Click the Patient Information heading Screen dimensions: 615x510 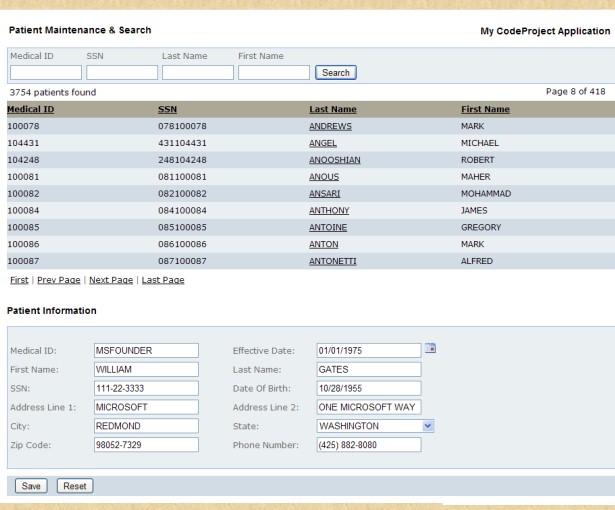[52, 311]
